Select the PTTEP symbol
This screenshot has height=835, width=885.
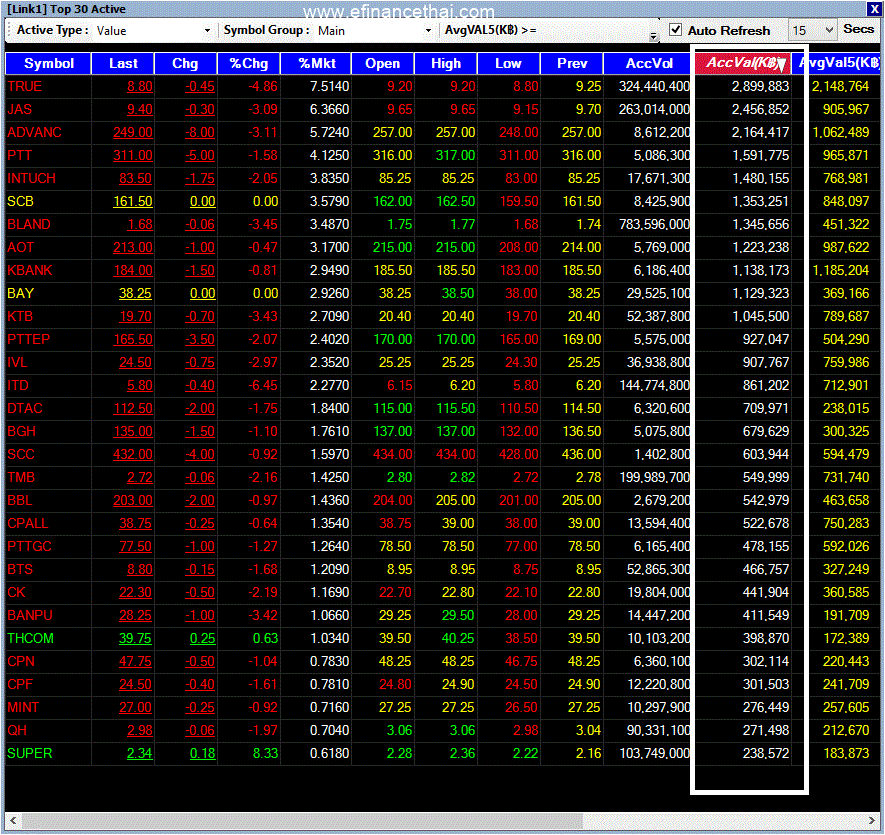point(29,339)
